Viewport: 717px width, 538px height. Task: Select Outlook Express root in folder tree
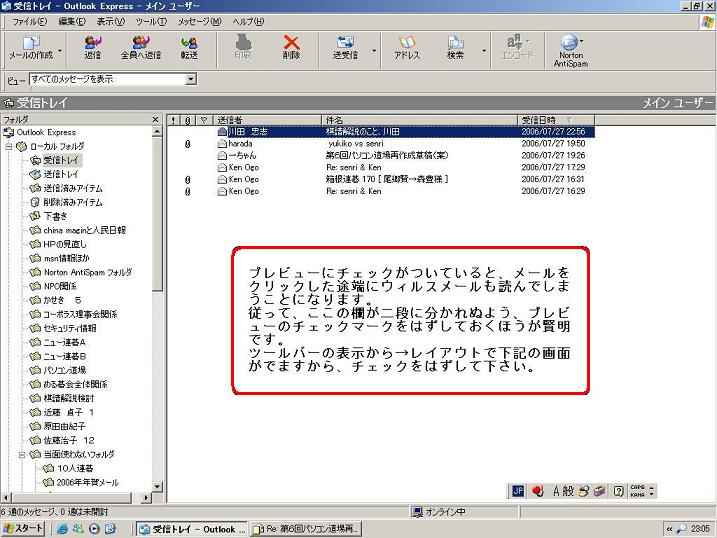point(46,133)
